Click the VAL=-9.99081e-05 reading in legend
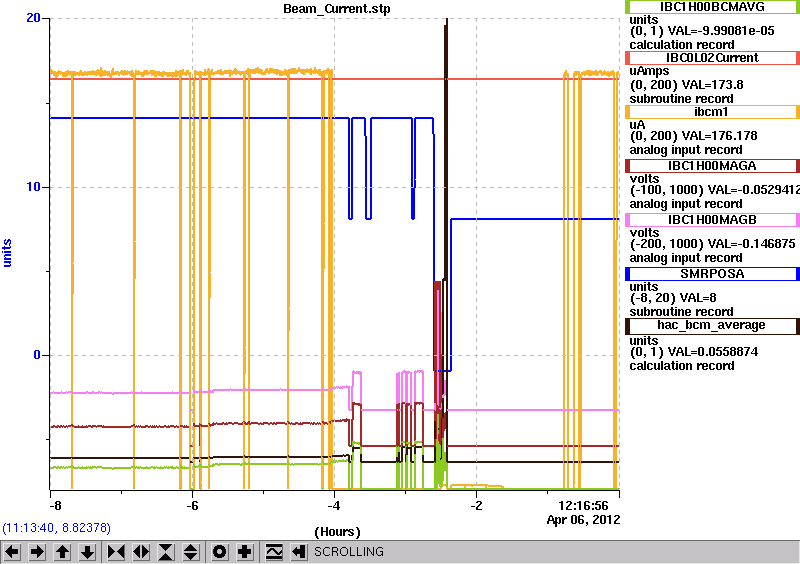Viewport: 800px width, 564px height. pos(721,31)
